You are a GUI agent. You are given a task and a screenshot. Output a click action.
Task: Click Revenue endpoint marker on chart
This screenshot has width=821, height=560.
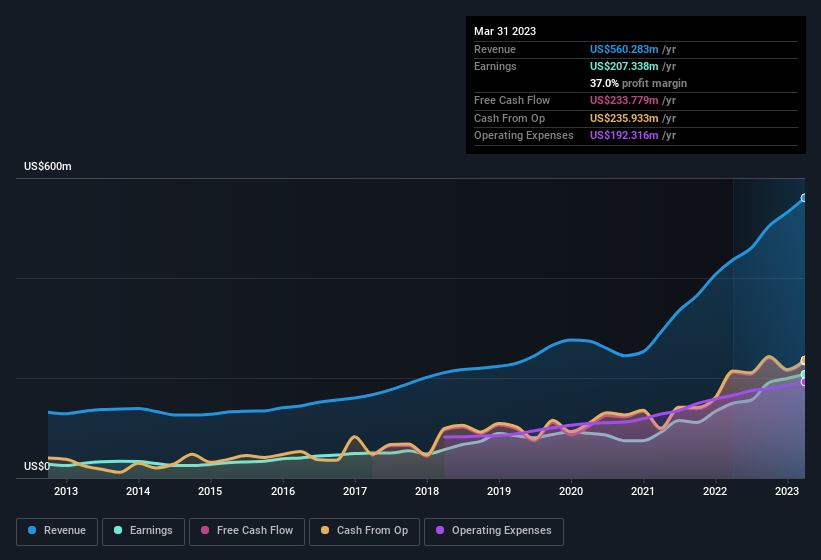(804, 198)
